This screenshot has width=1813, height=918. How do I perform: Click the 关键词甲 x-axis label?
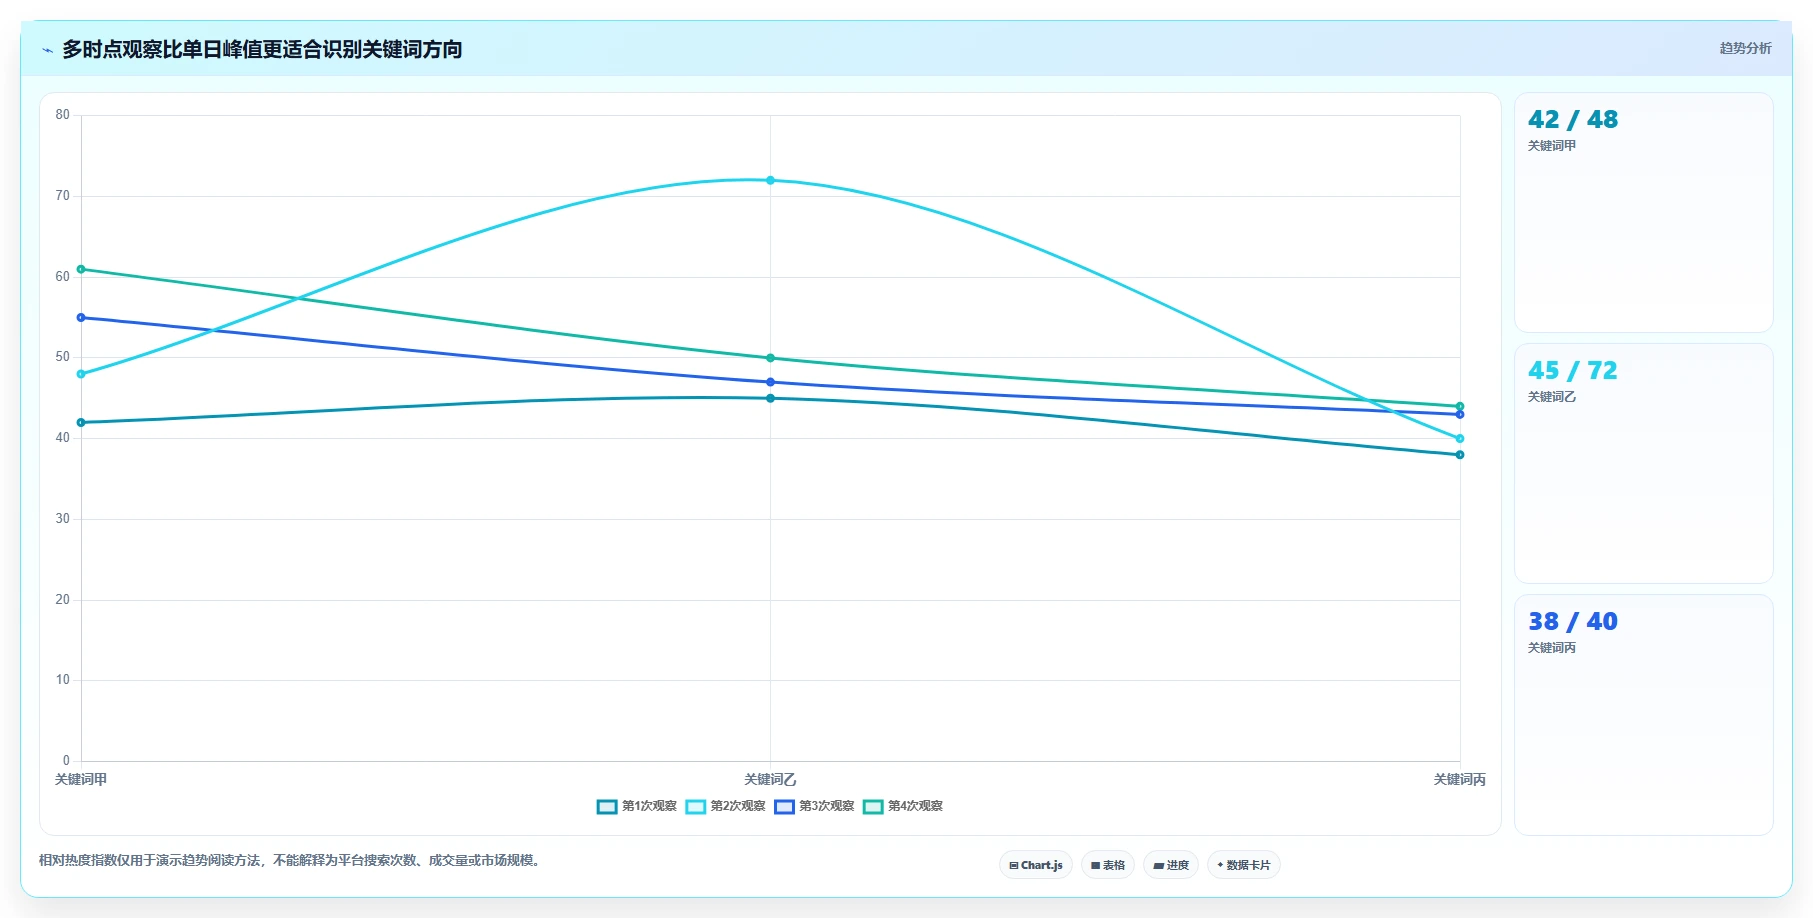pos(81,780)
